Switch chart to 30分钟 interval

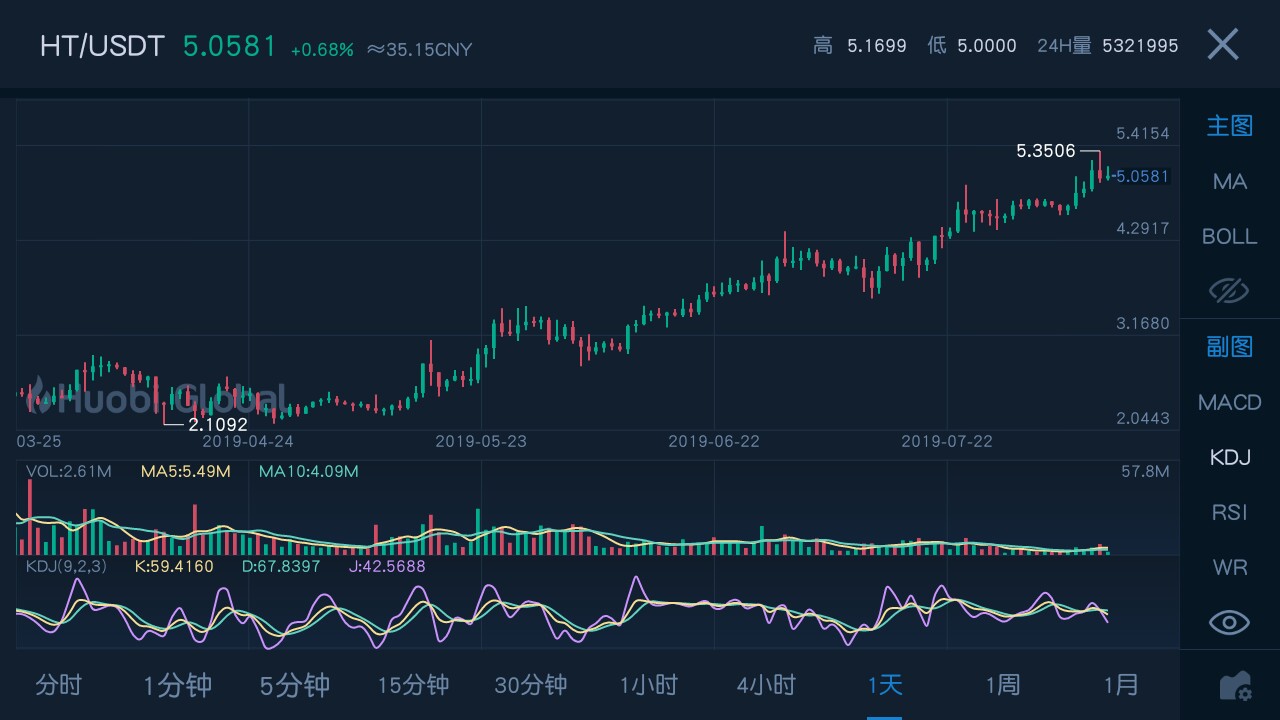[x=531, y=685]
